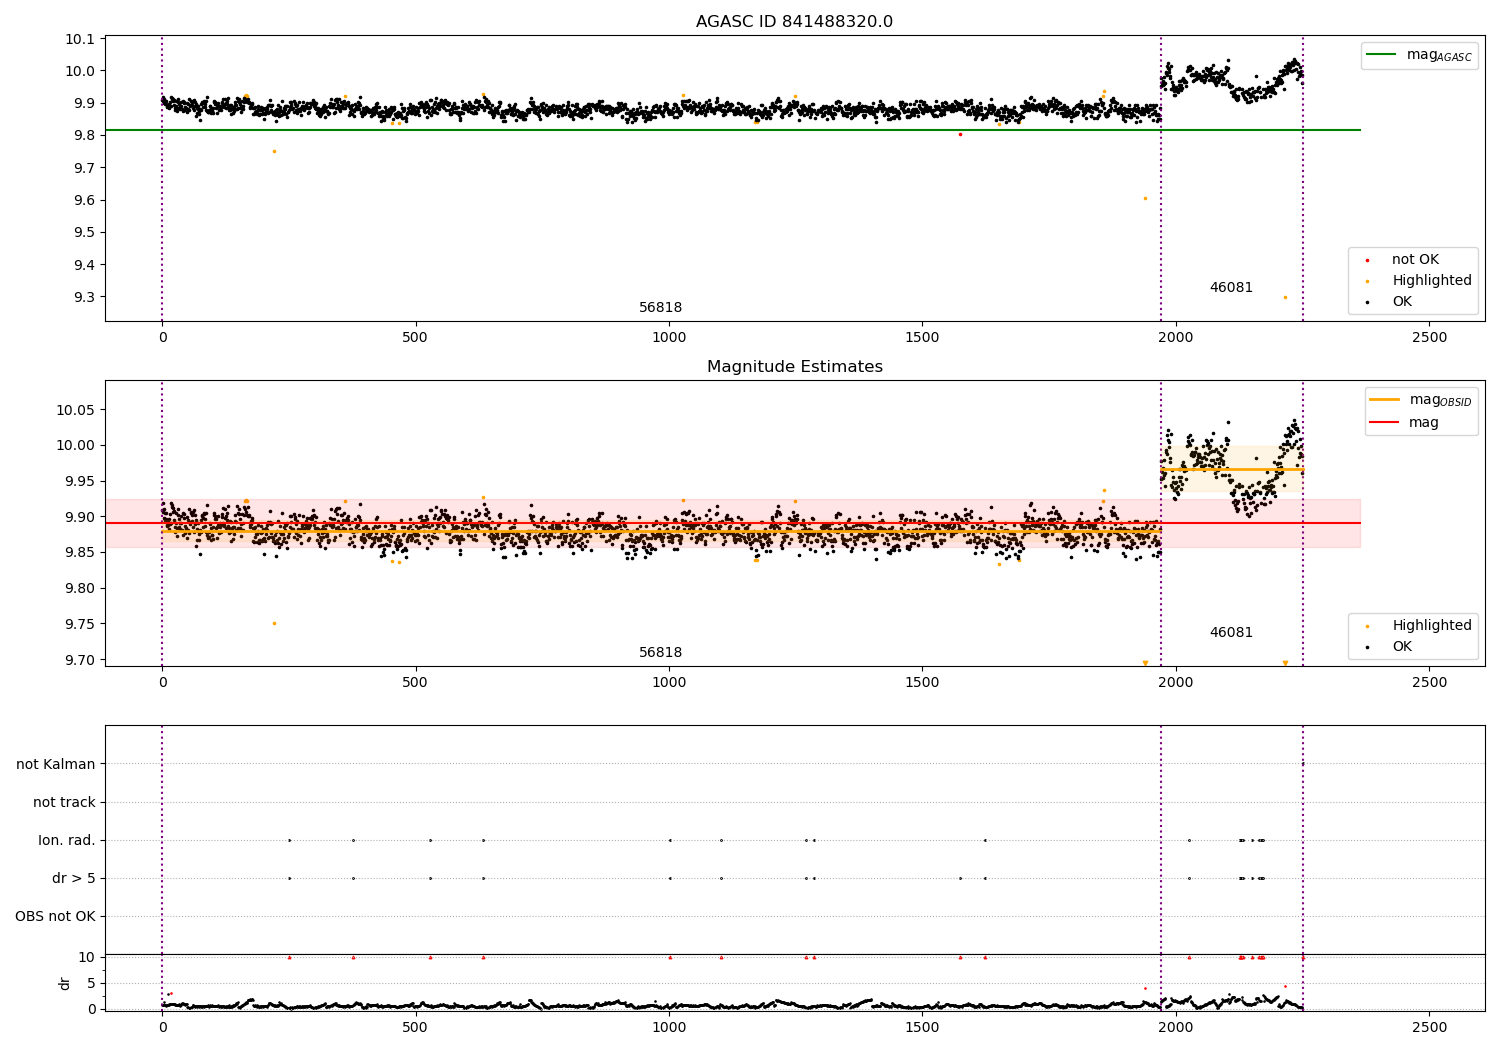Image resolution: width=1500 pixels, height=1050 pixels.
Task: Click the rotated "dr" y-axis label
Action: point(65,983)
